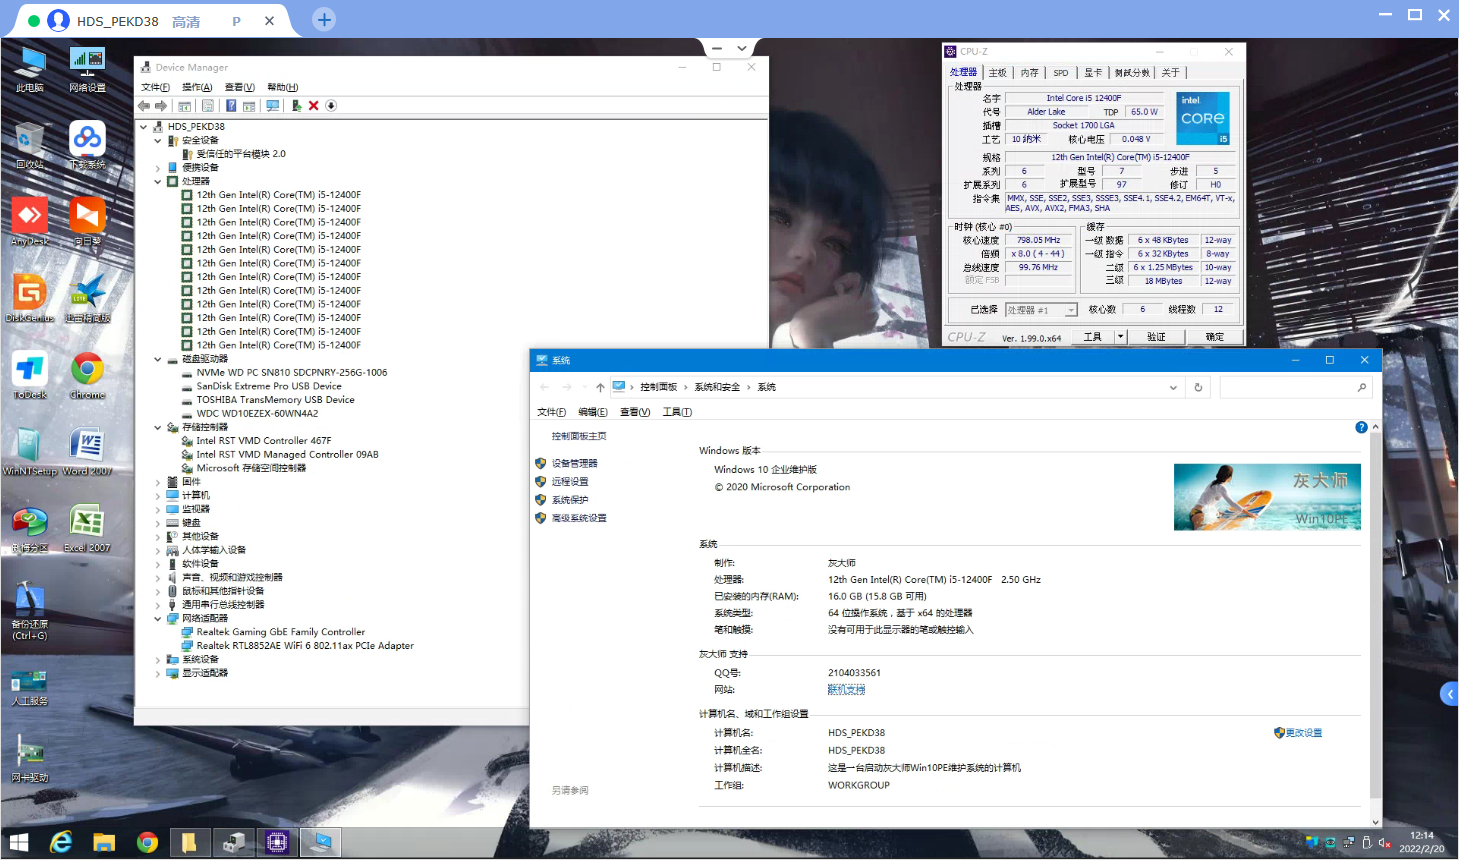Switch to the 内存 tab in CPU-Z
Viewport: 1459px width, 860px height.
pos(1030,73)
